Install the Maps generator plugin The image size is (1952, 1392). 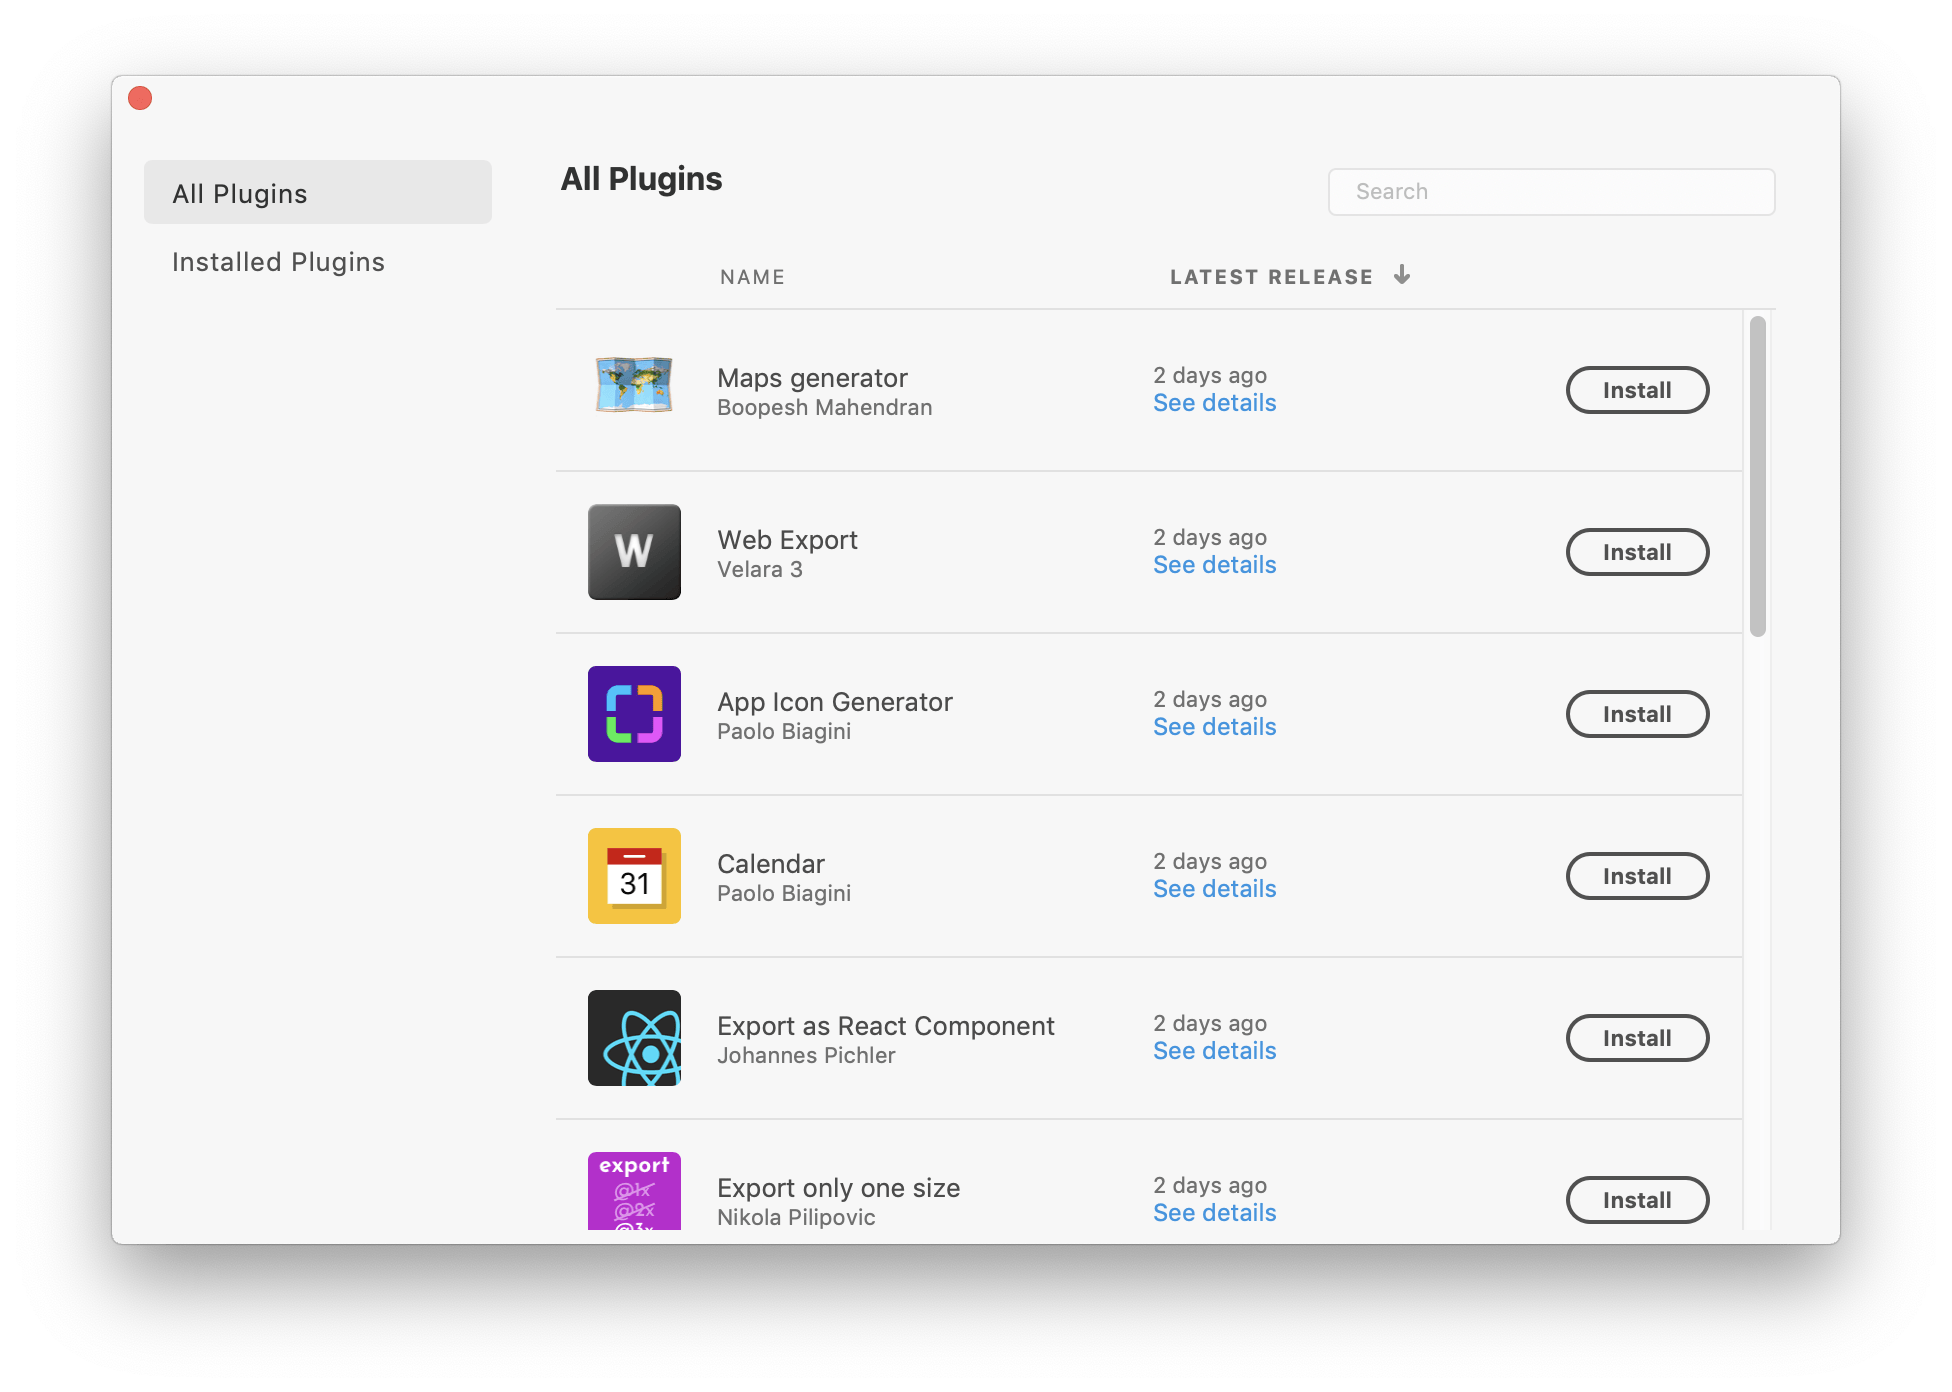[1637, 390]
